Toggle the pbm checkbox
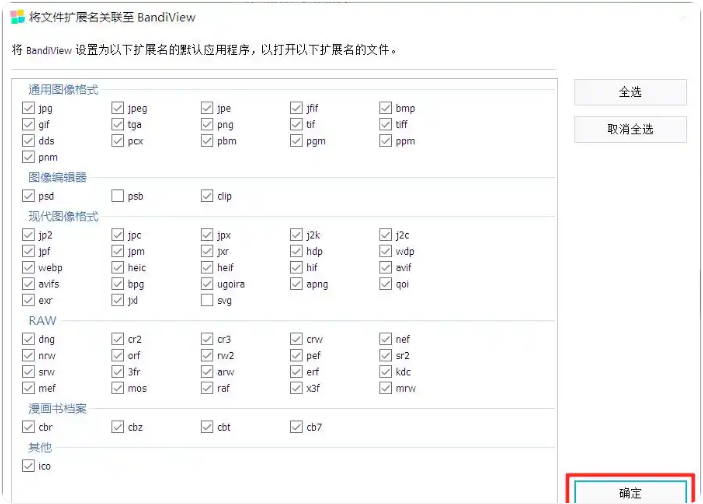 point(207,141)
